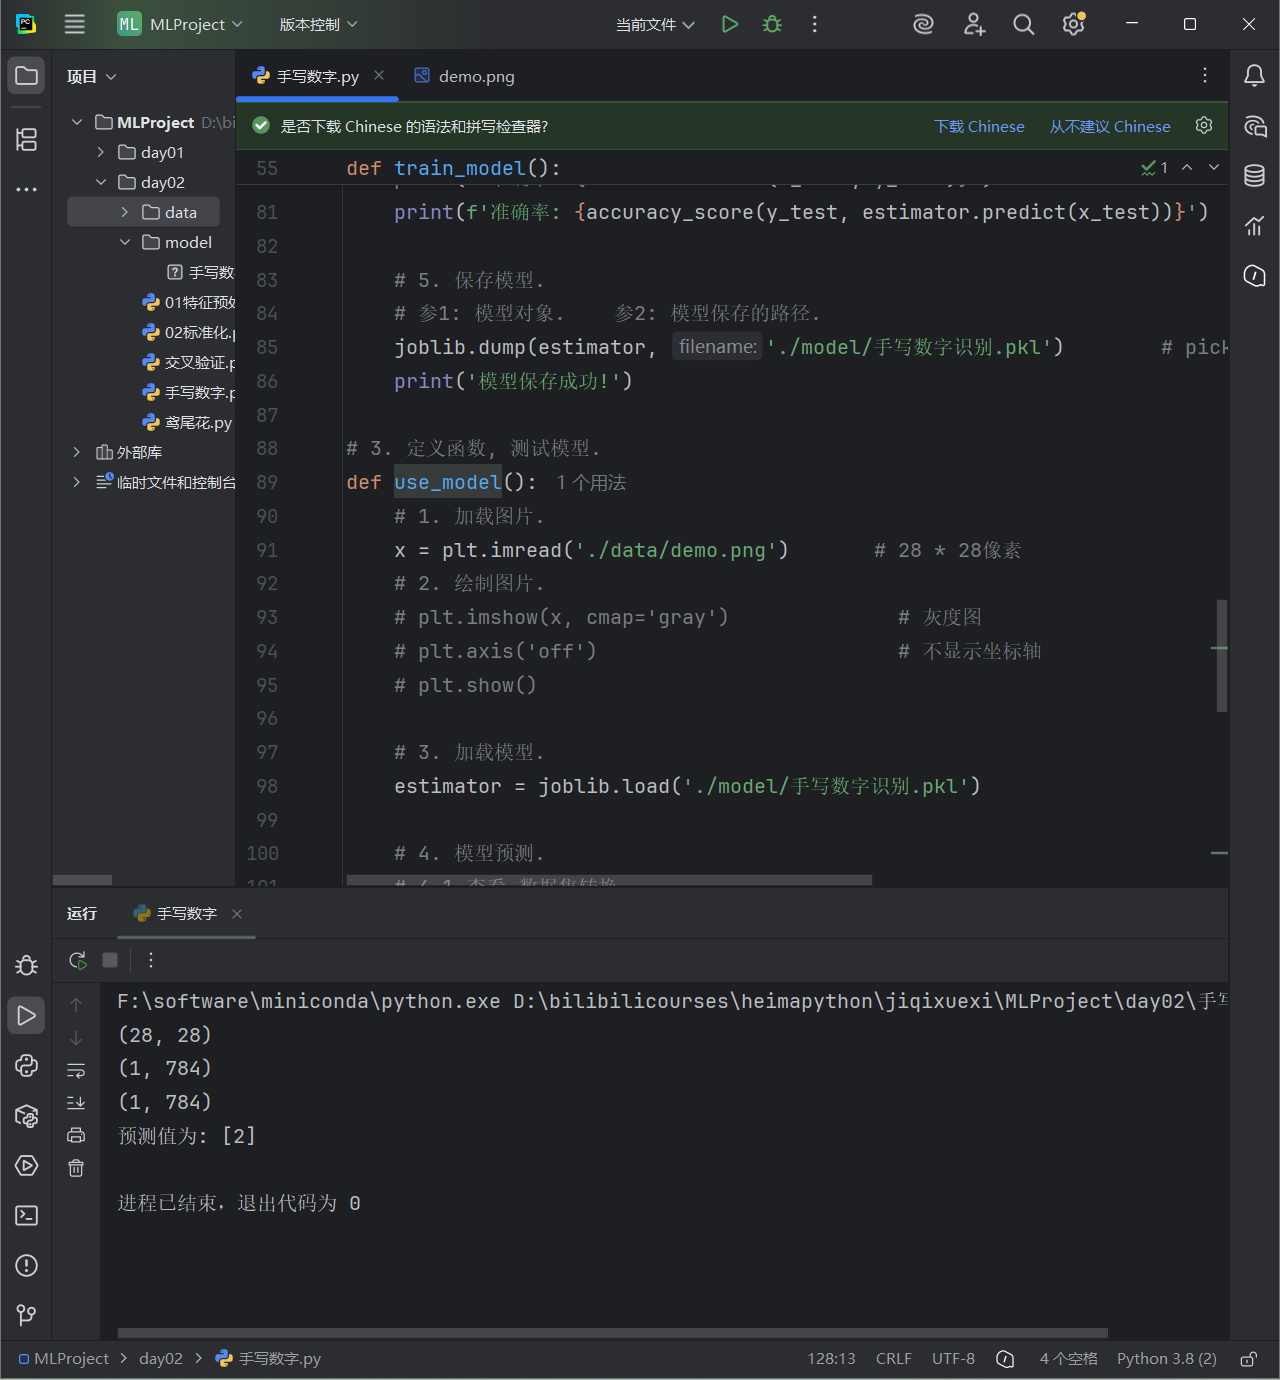Open the Database tool window
The width and height of the screenshot is (1280, 1380).
coord(1254,176)
